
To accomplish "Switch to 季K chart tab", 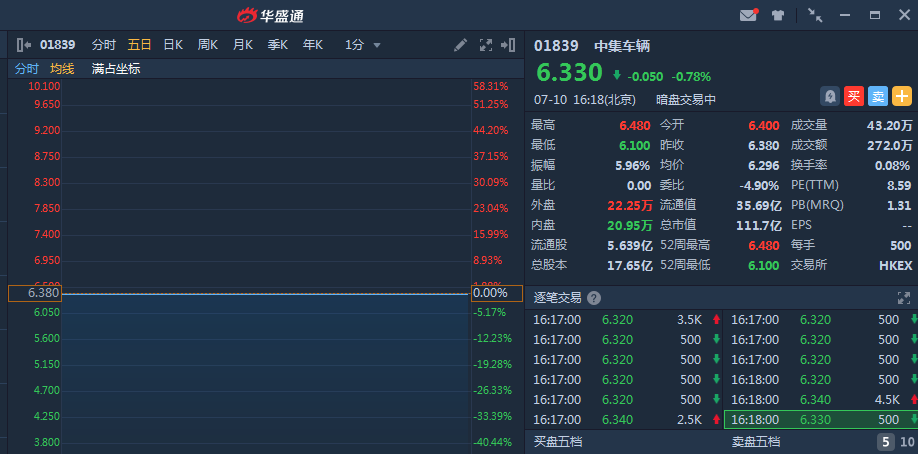I will pyautogui.click(x=278, y=45).
